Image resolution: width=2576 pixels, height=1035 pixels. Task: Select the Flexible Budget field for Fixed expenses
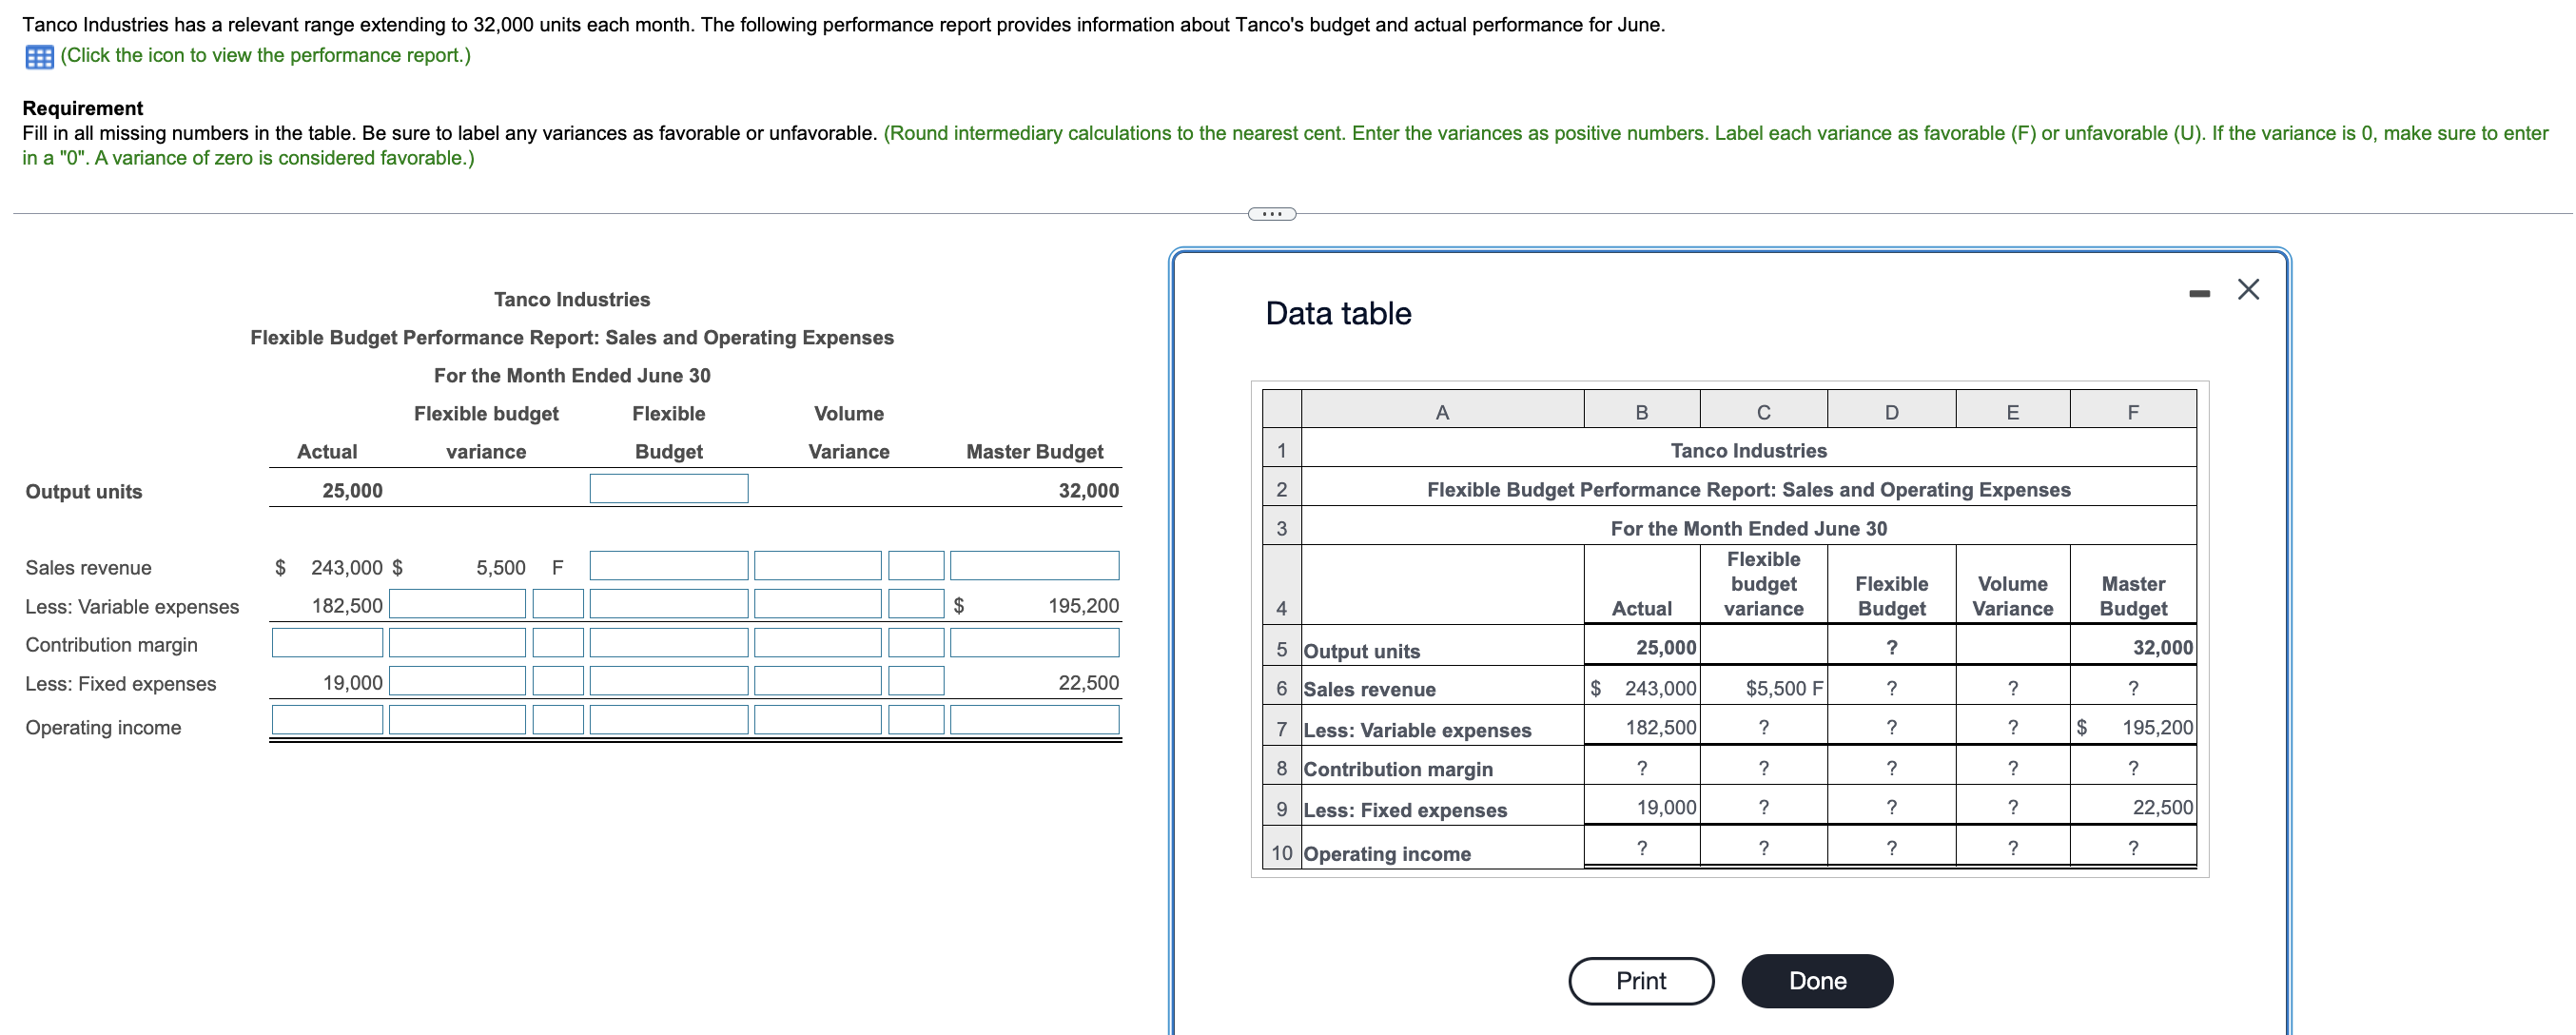[668, 682]
